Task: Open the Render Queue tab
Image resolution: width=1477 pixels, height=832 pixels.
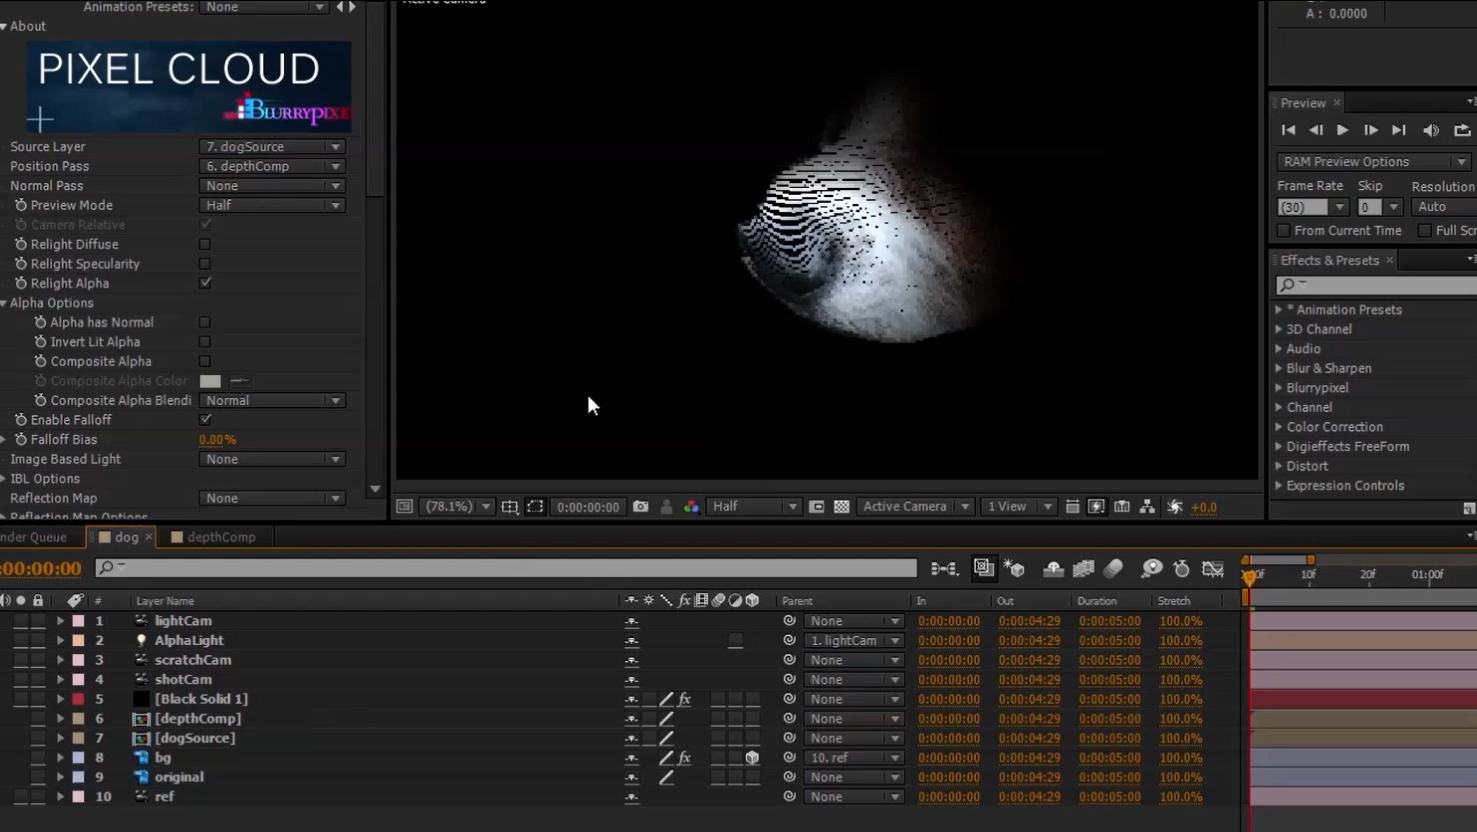Action: point(33,537)
